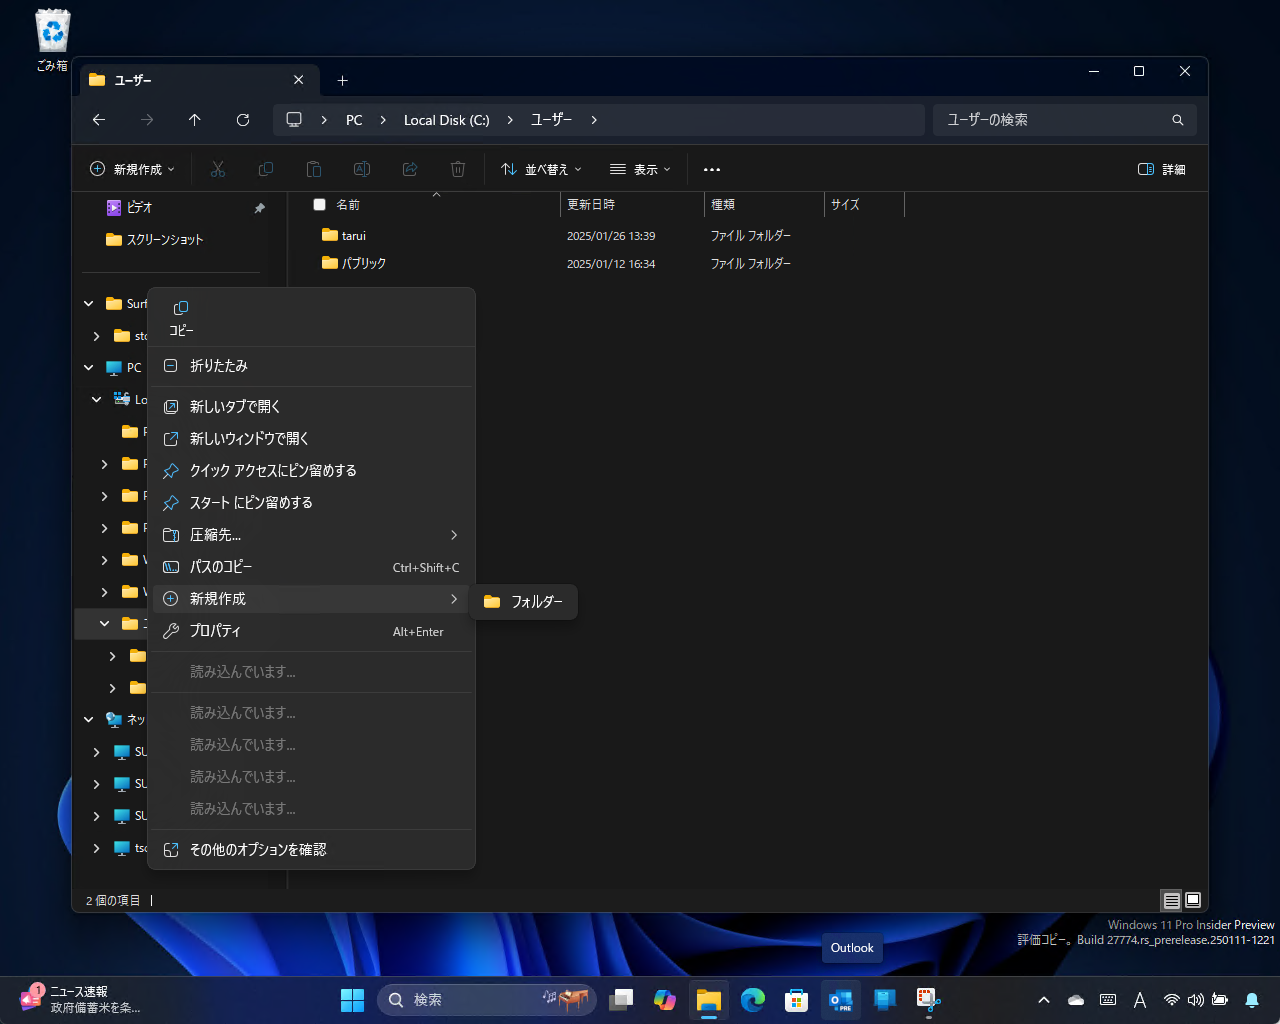The width and height of the screenshot is (1280, 1024).
Task: Click the refresh icon in the address bar
Action: click(243, 119)
